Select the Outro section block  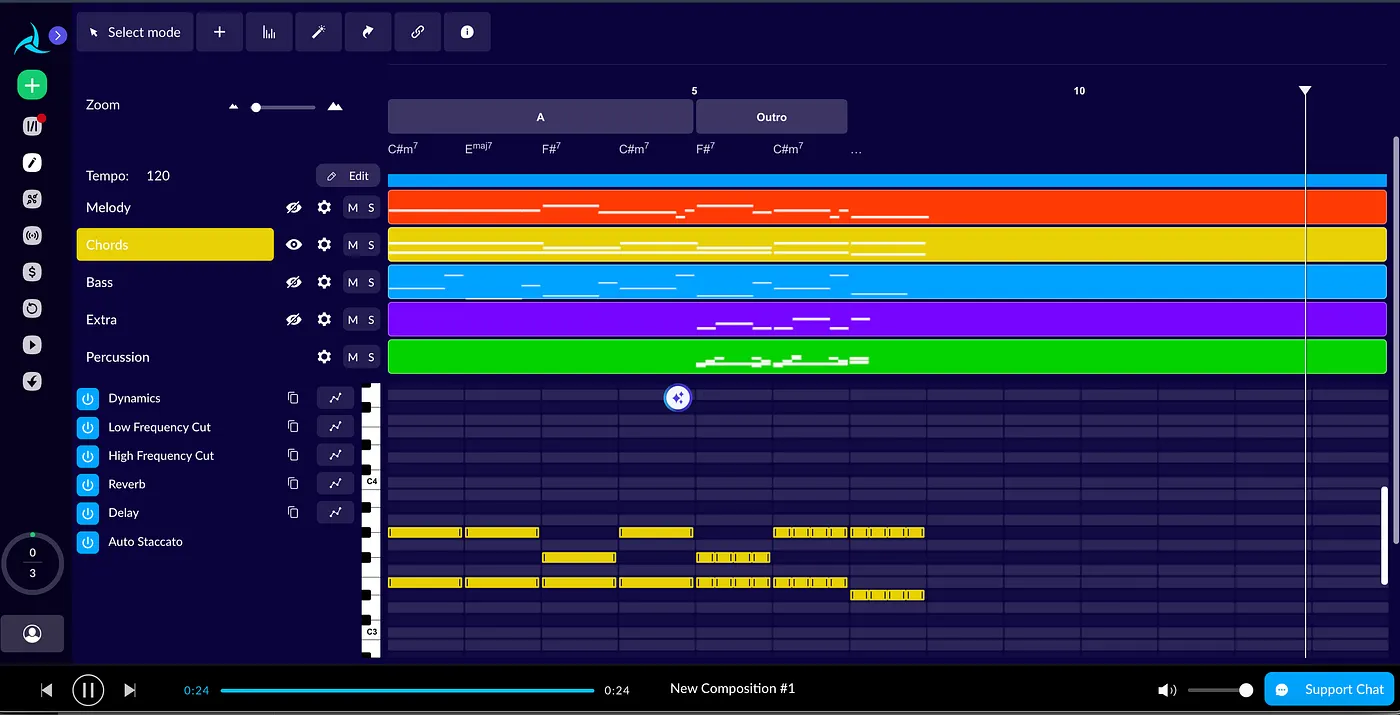pos(771,117)
